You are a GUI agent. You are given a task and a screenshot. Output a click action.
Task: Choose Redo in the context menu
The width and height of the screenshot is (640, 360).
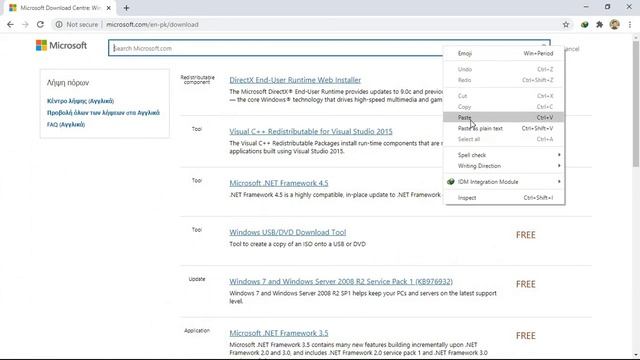tap(504, 80)
